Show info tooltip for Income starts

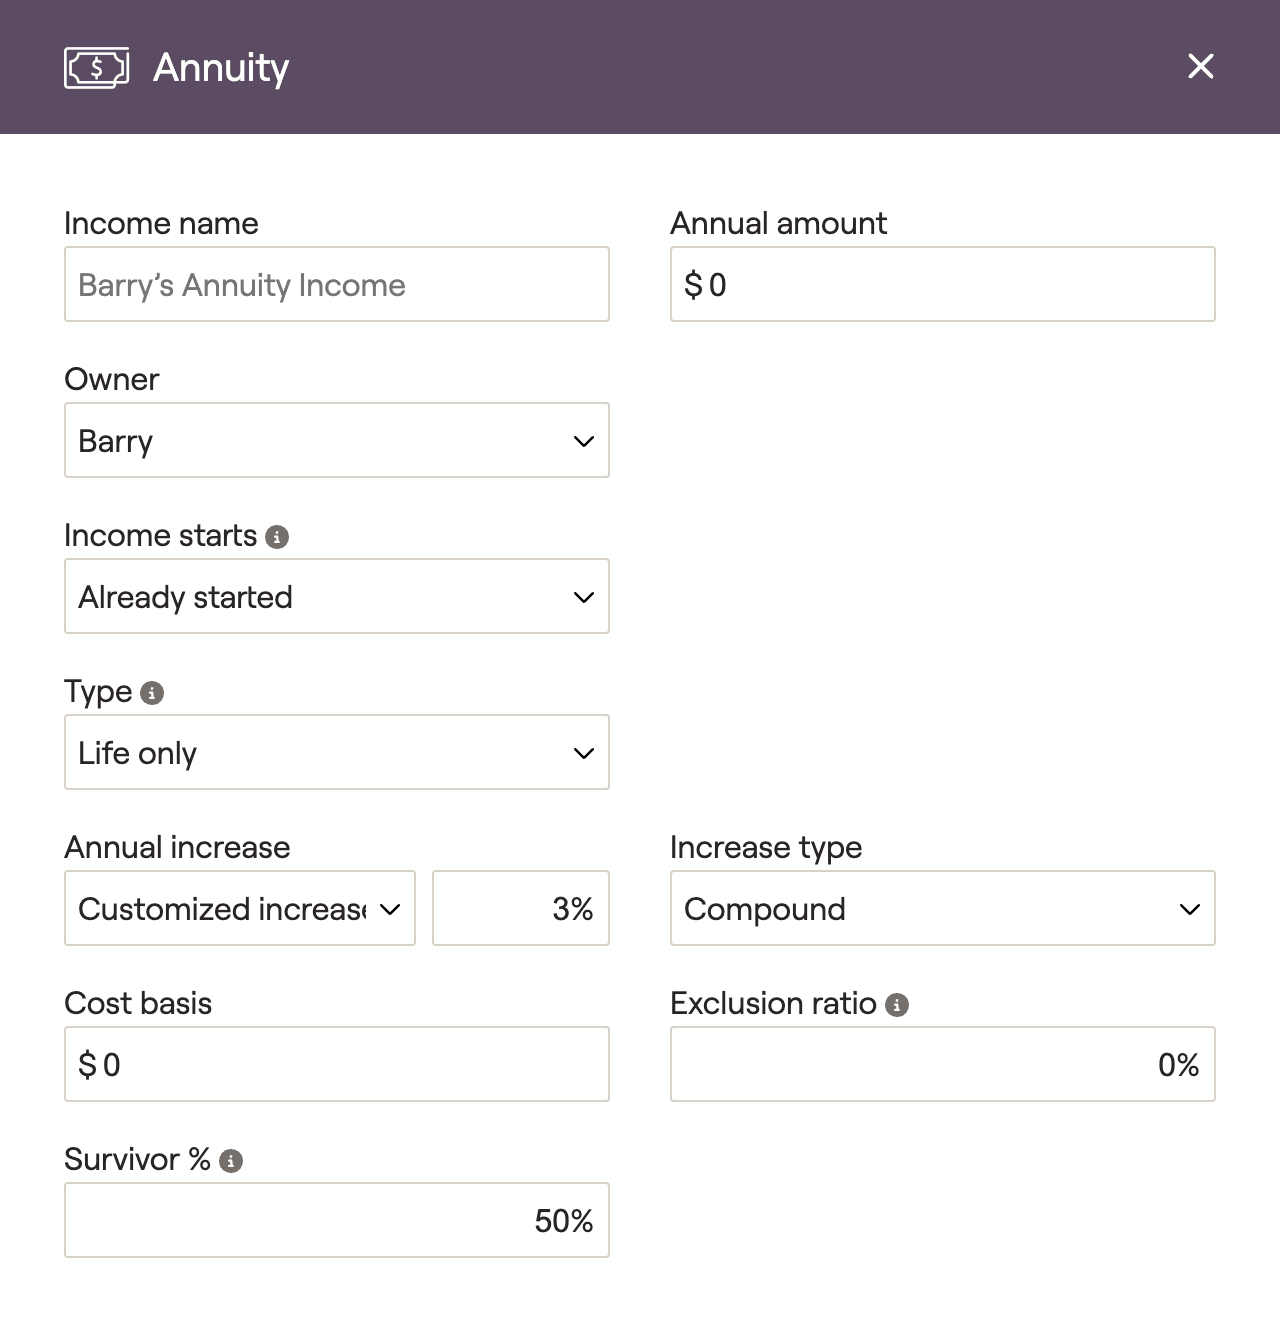tap(277, 537)
